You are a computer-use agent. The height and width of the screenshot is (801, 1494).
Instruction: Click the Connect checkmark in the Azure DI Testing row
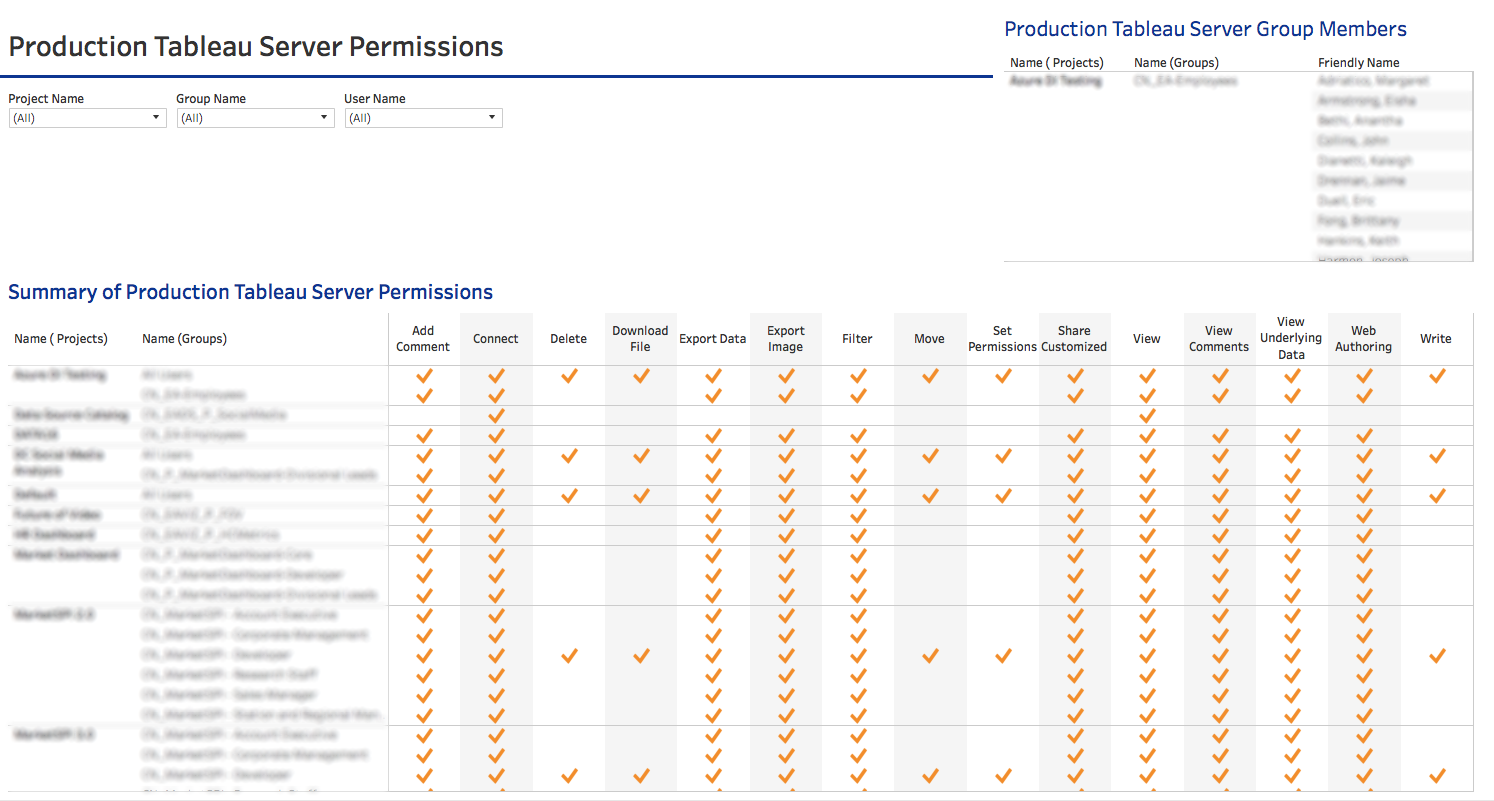(495, 375)
